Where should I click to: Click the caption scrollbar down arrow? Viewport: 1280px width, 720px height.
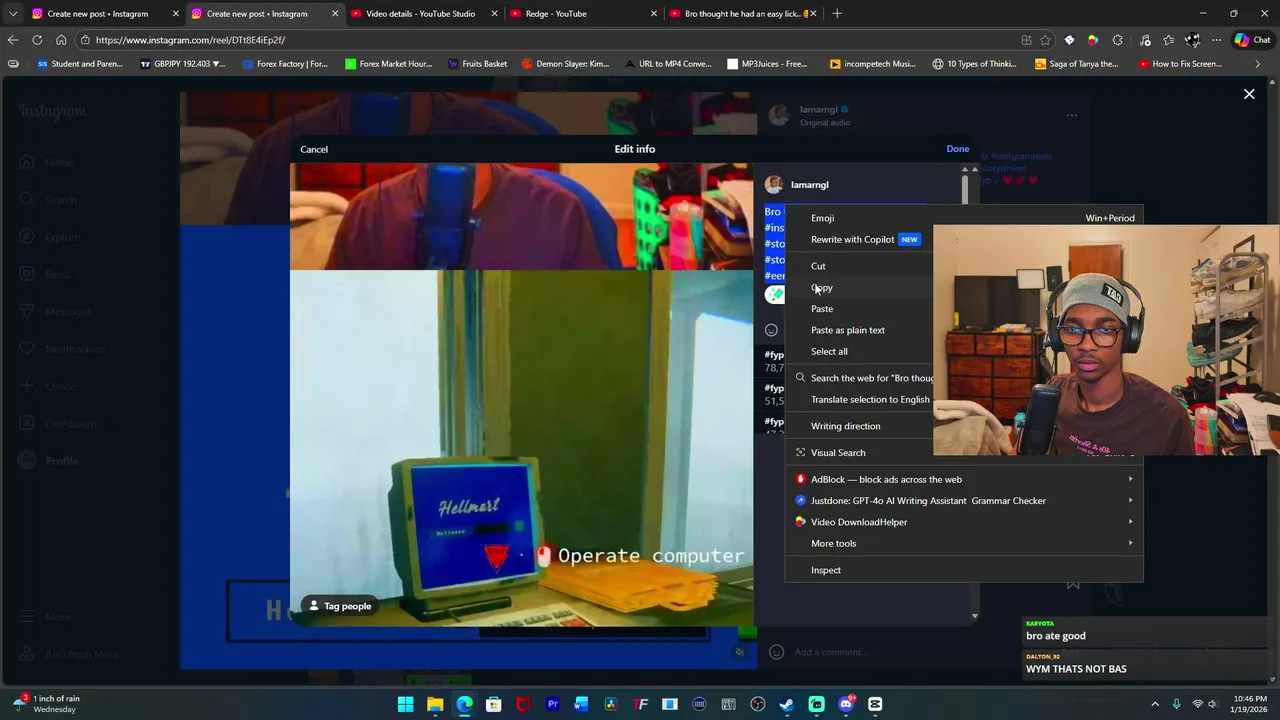click(x=974, y=616)
